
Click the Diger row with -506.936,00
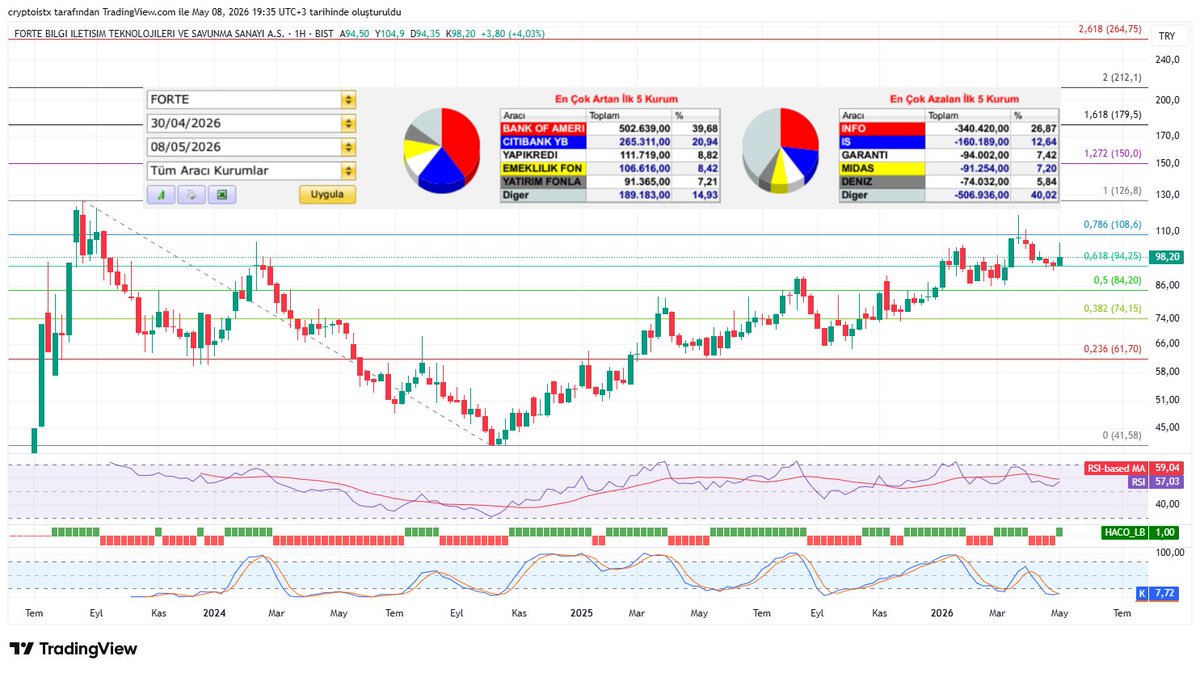pos(949,196)
